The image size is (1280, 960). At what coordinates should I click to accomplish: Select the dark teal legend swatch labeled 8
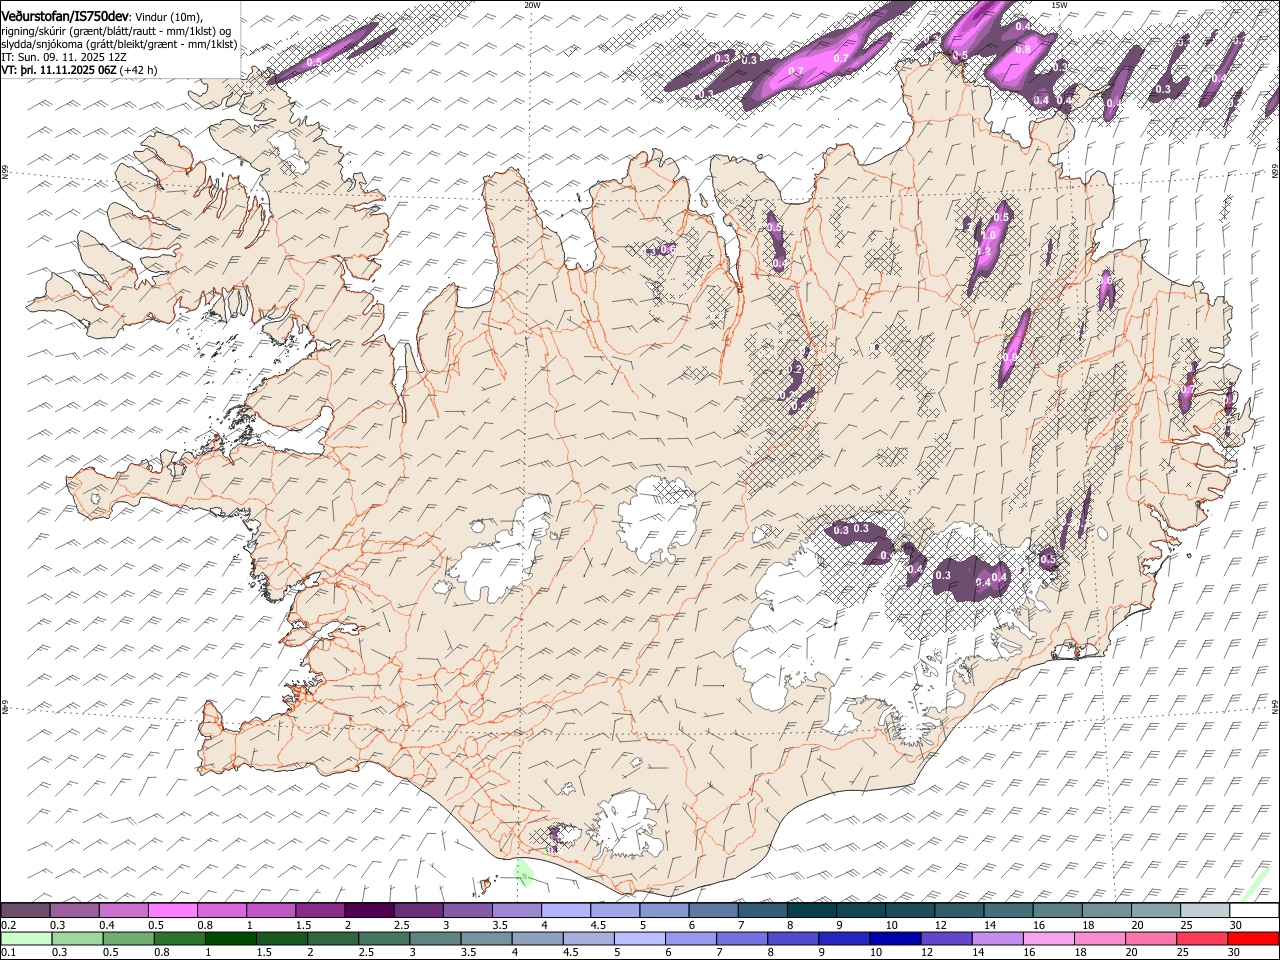click(x=810, y=911)
